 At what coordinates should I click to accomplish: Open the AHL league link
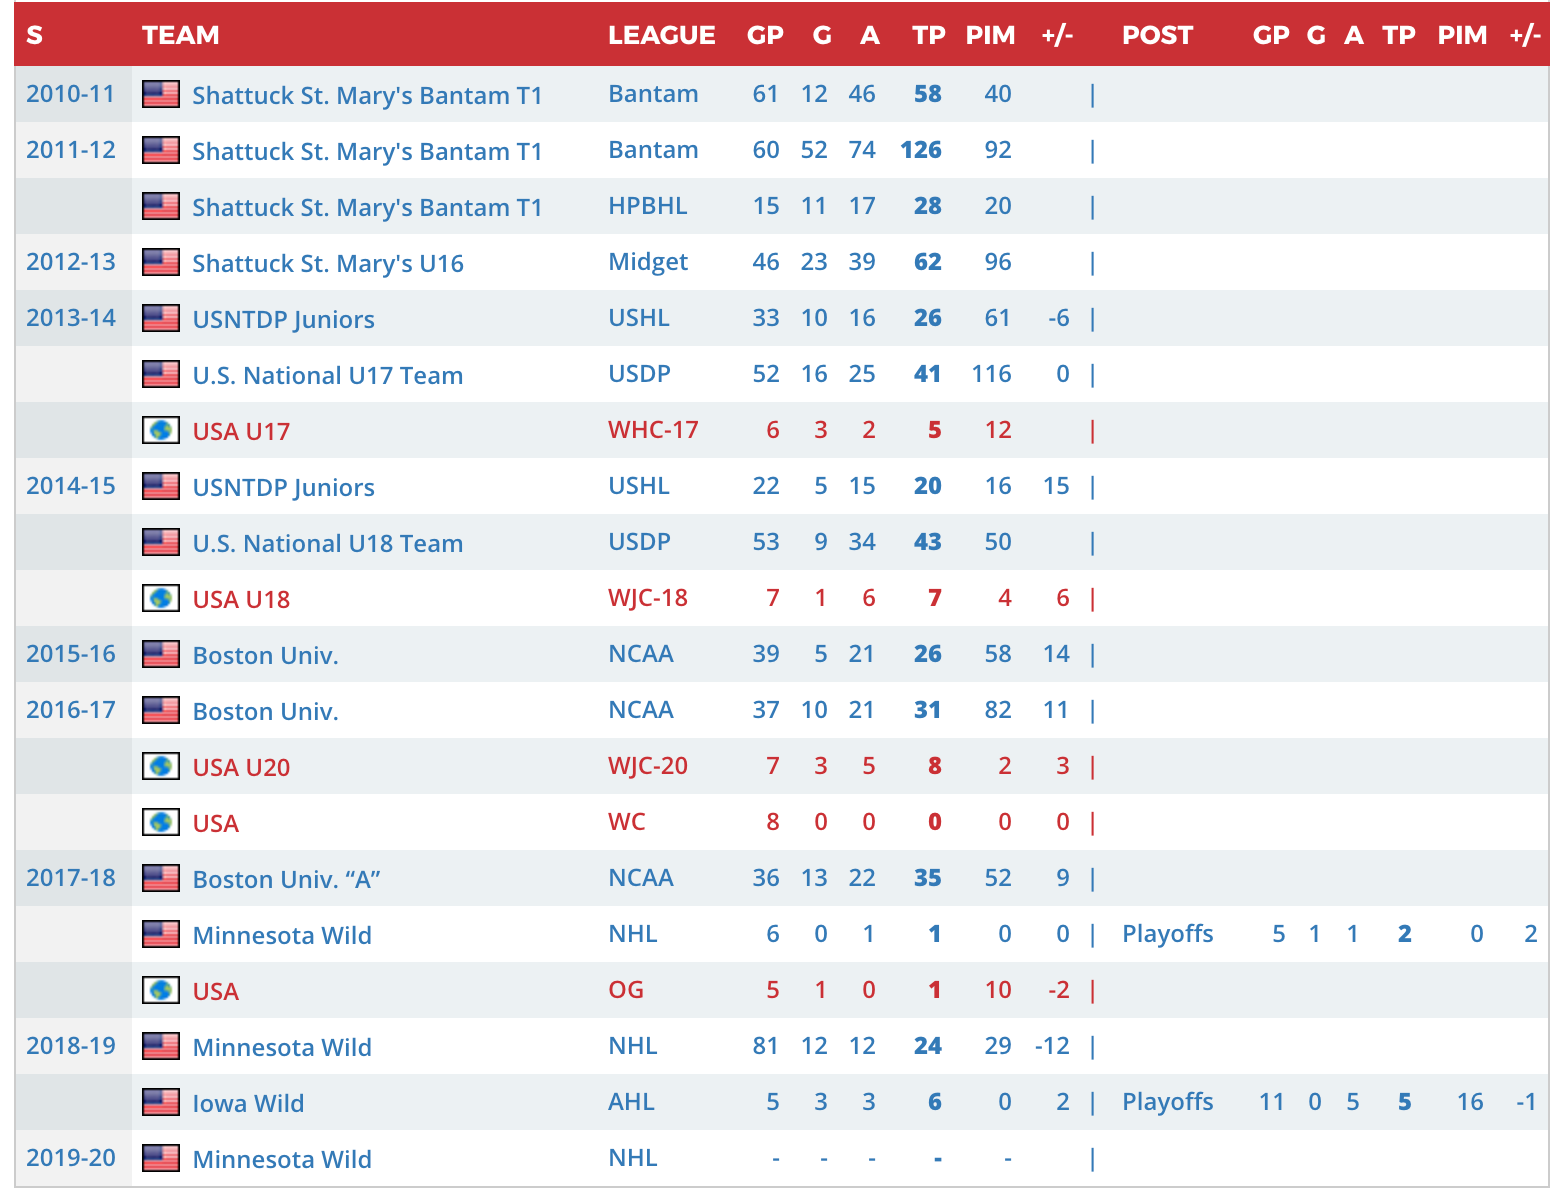click(631, 1102)
